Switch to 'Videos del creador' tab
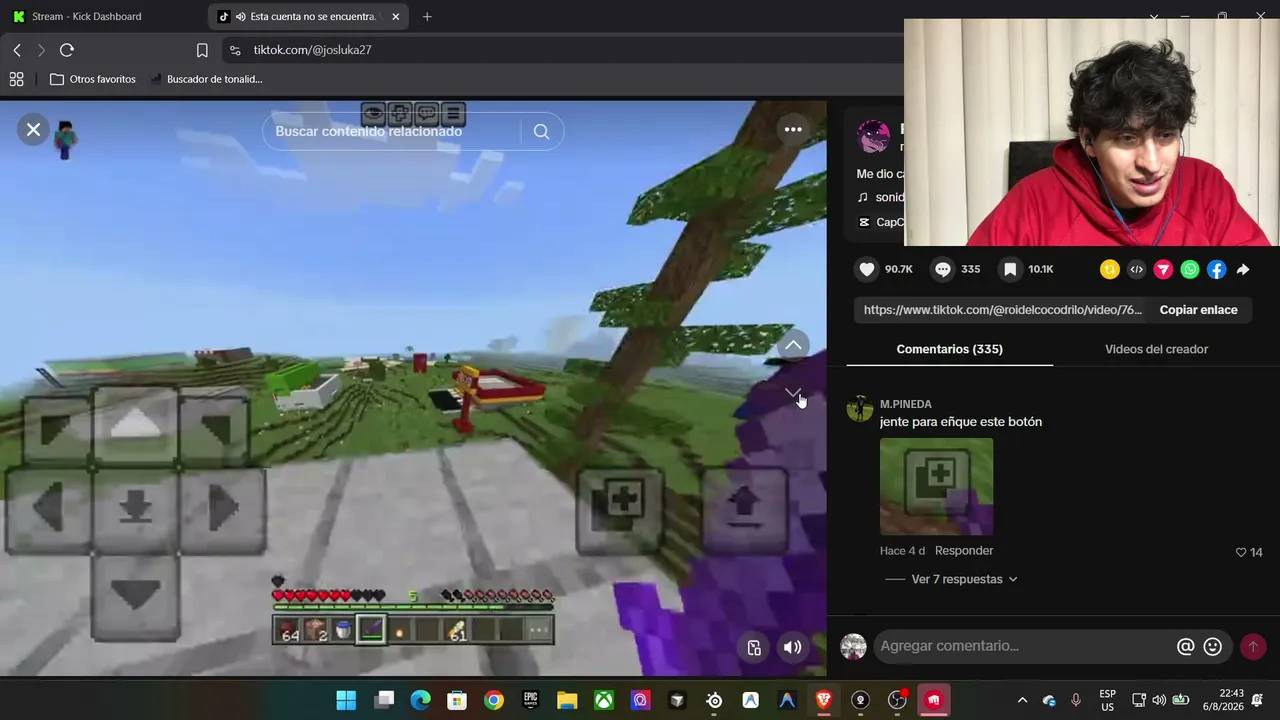The width and height of the screenshot is (1280, 720). tap(1156, 349)
